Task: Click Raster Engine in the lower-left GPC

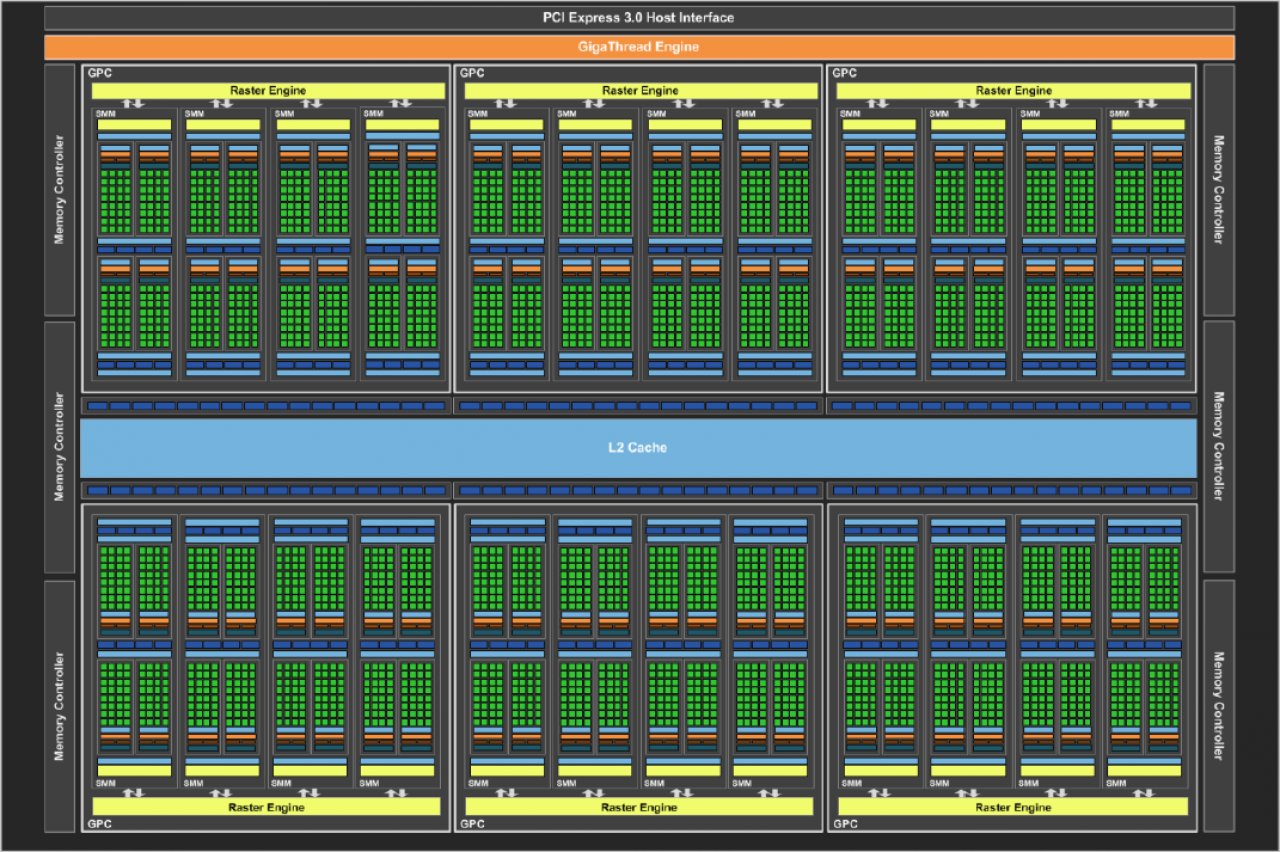Action: 266,807
